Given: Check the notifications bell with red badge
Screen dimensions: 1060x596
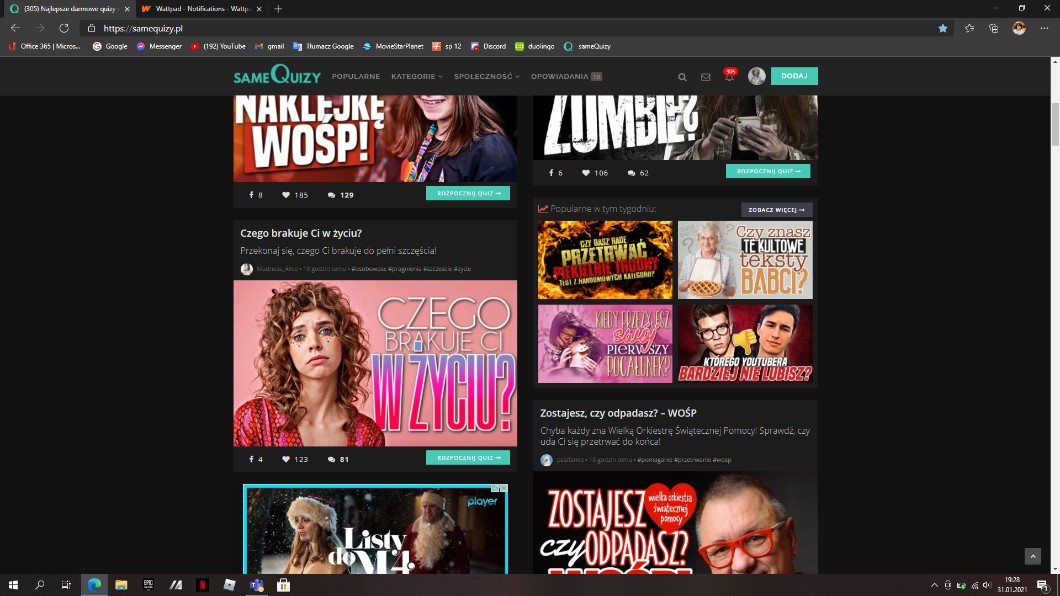Looking at the screenshot, I should (x=729, y=77).
